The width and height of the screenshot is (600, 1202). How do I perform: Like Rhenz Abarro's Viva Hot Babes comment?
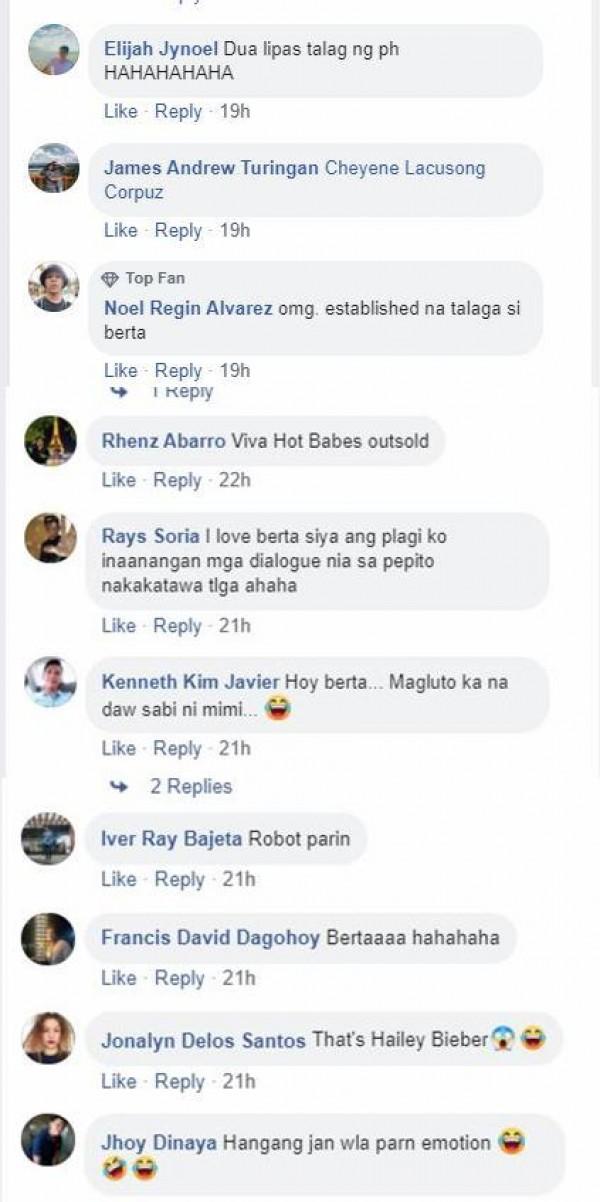[118, 480]
